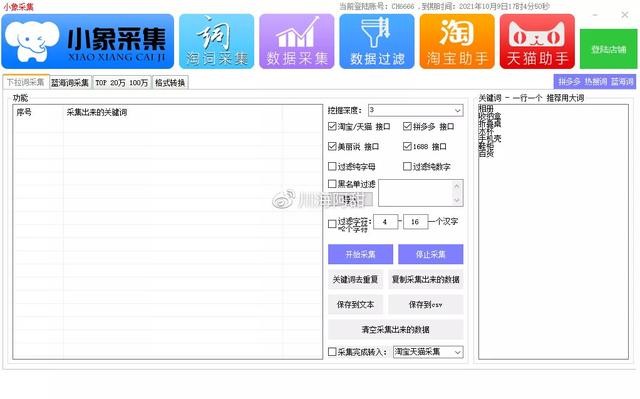Switch to the 格式转换 tab
This screenshot has width=640, height=399.
tap(170, 83)
